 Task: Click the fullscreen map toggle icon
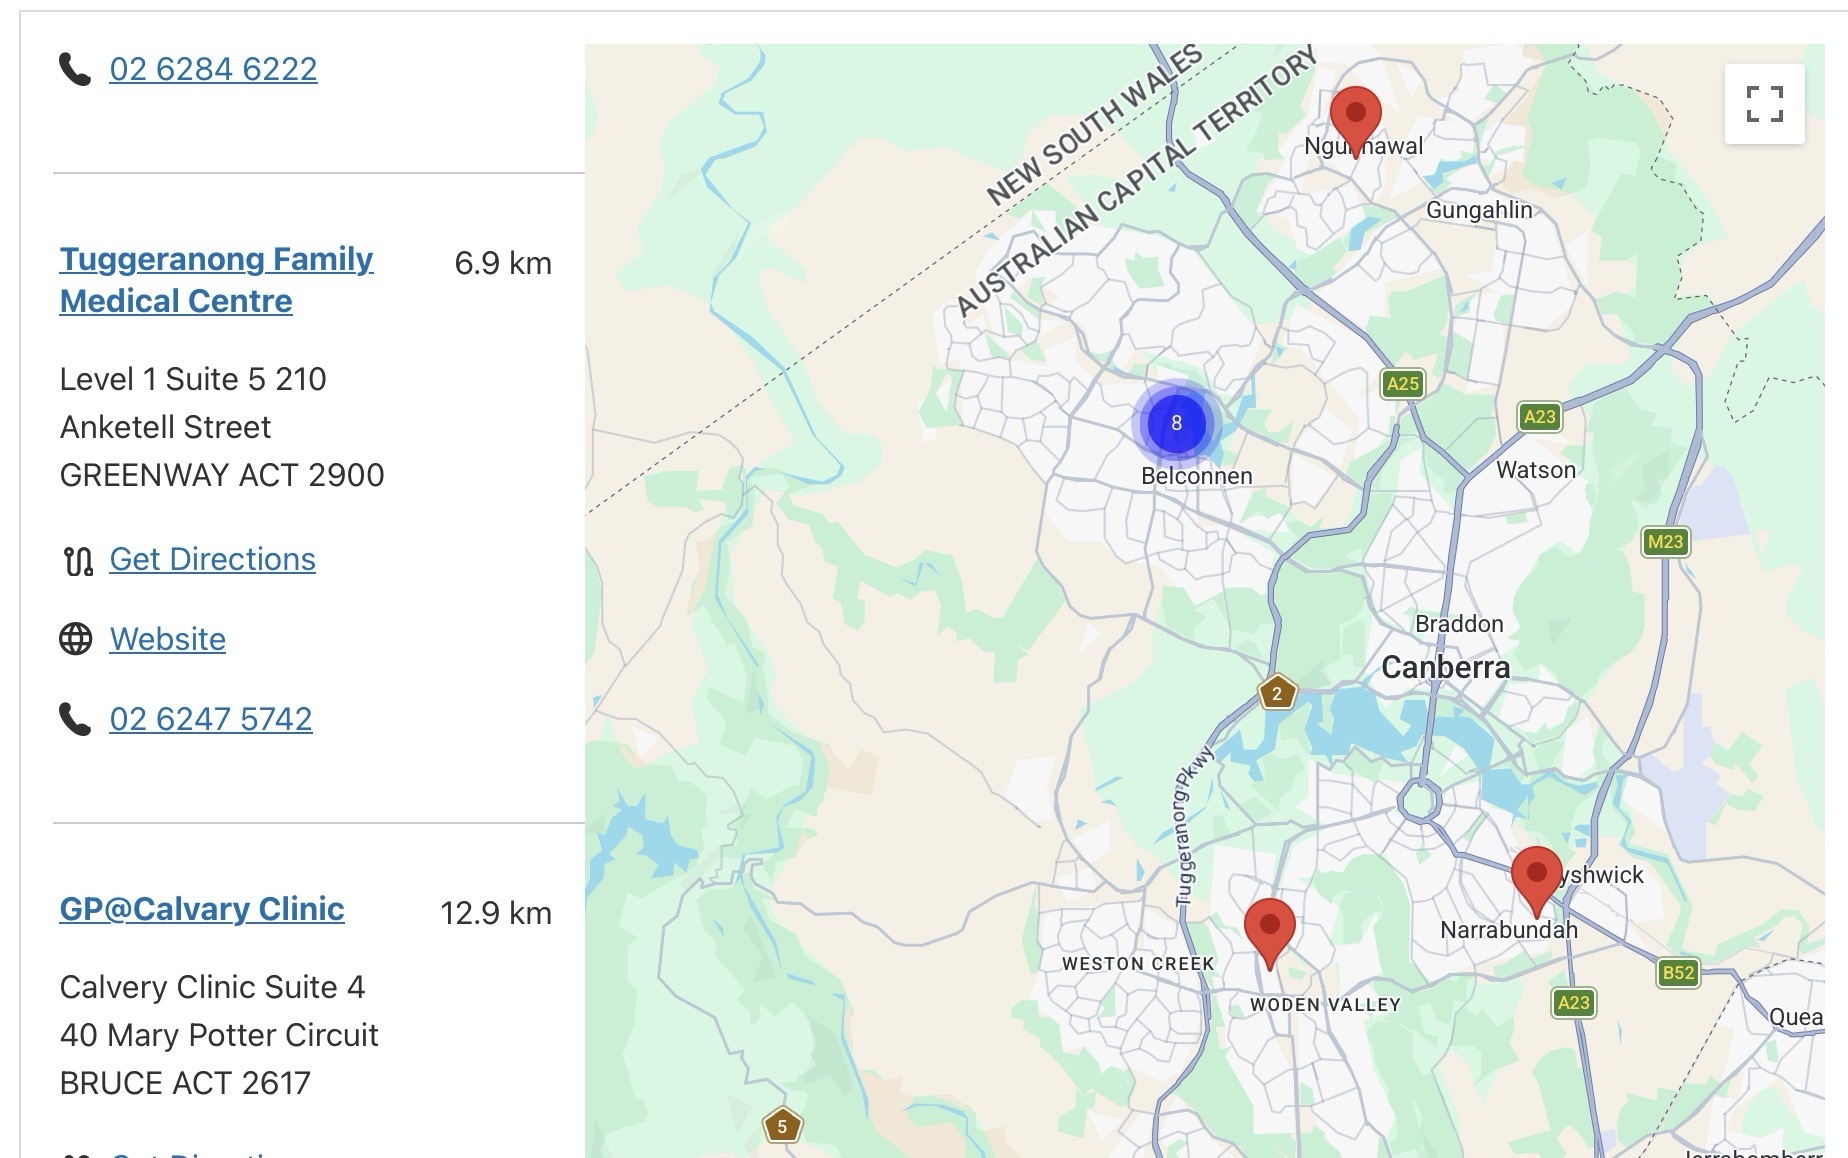click(1764, 104)
